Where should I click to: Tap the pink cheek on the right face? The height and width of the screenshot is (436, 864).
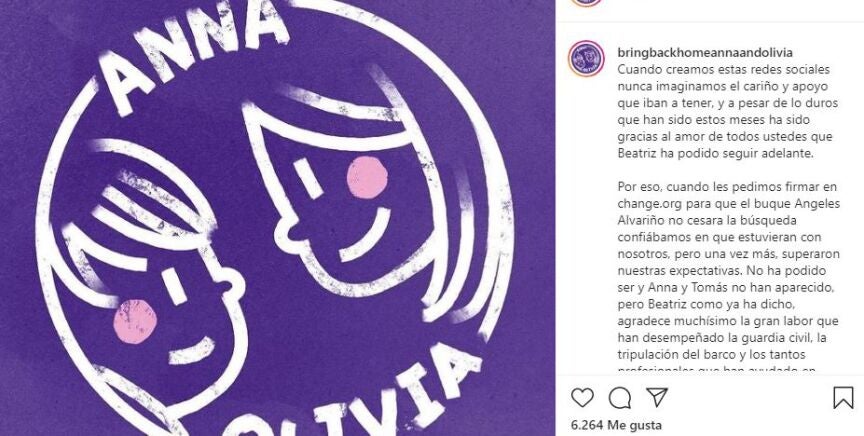[367, 177]
